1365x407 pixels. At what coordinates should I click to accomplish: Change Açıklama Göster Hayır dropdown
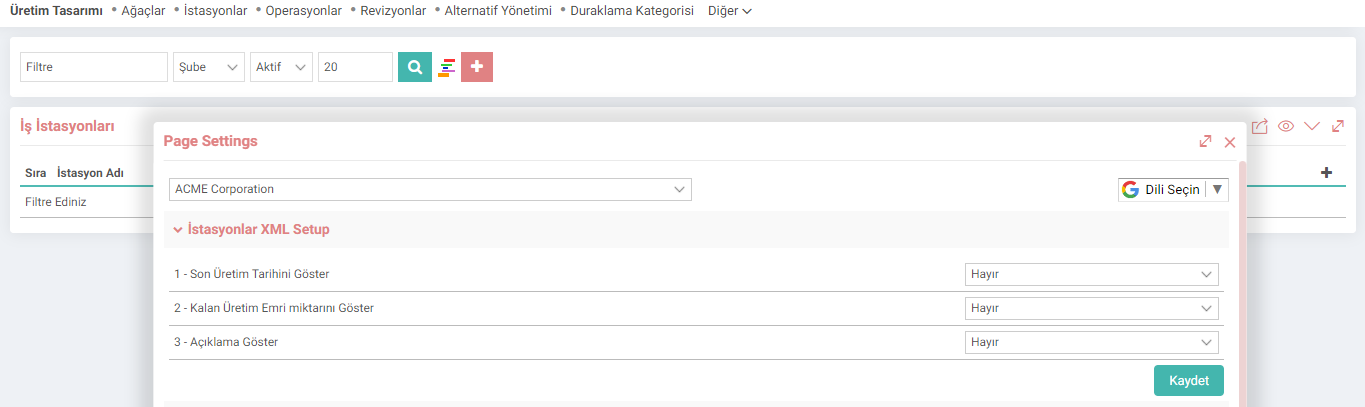[x=1092, y=342]
